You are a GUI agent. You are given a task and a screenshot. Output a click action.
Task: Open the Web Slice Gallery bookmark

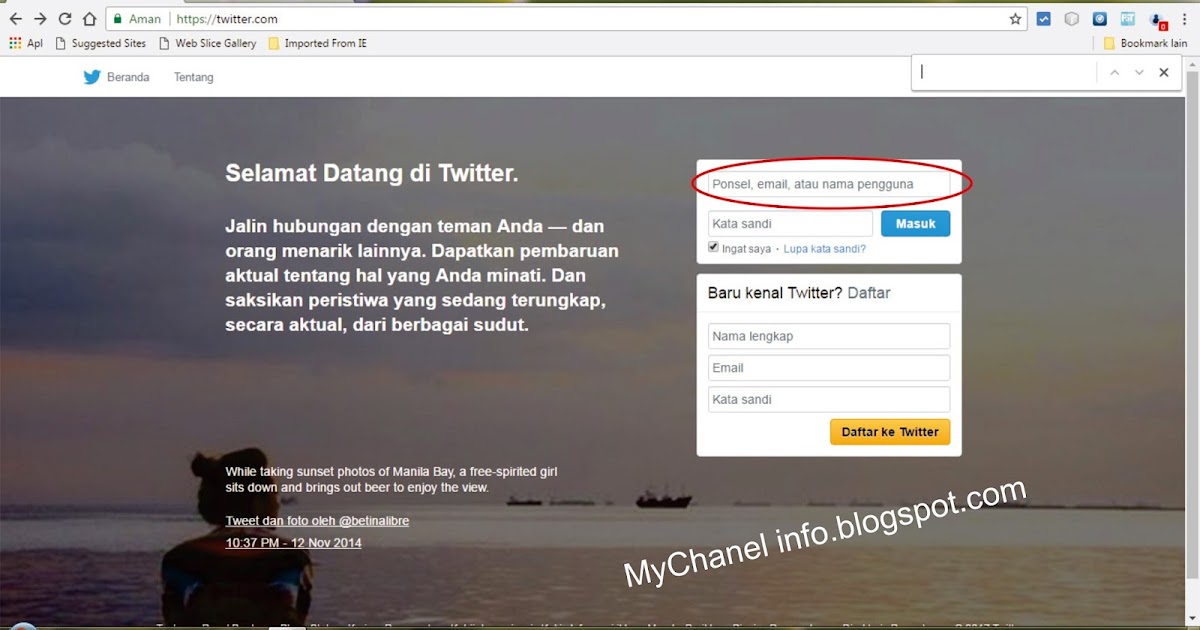pyautogui.click(x=207, y=43)
